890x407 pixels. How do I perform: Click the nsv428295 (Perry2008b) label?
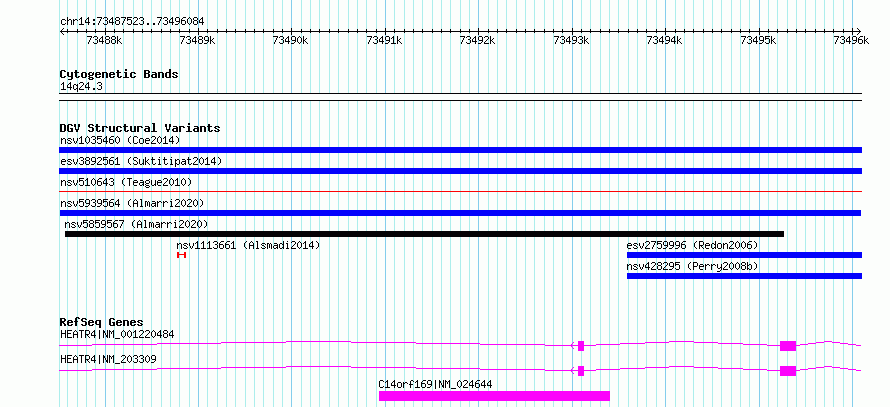coord(692,266)
